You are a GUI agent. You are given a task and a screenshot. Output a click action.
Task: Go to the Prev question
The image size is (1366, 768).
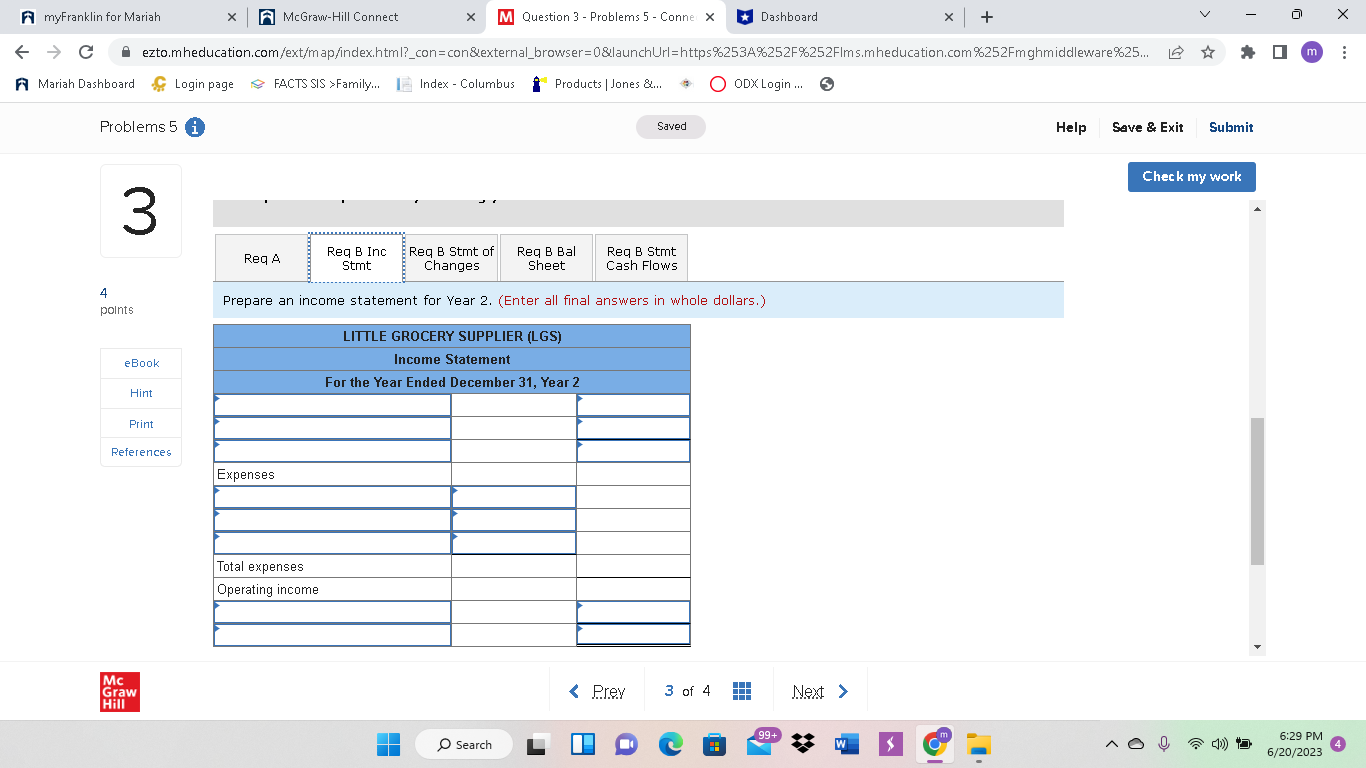pos(597,691)
